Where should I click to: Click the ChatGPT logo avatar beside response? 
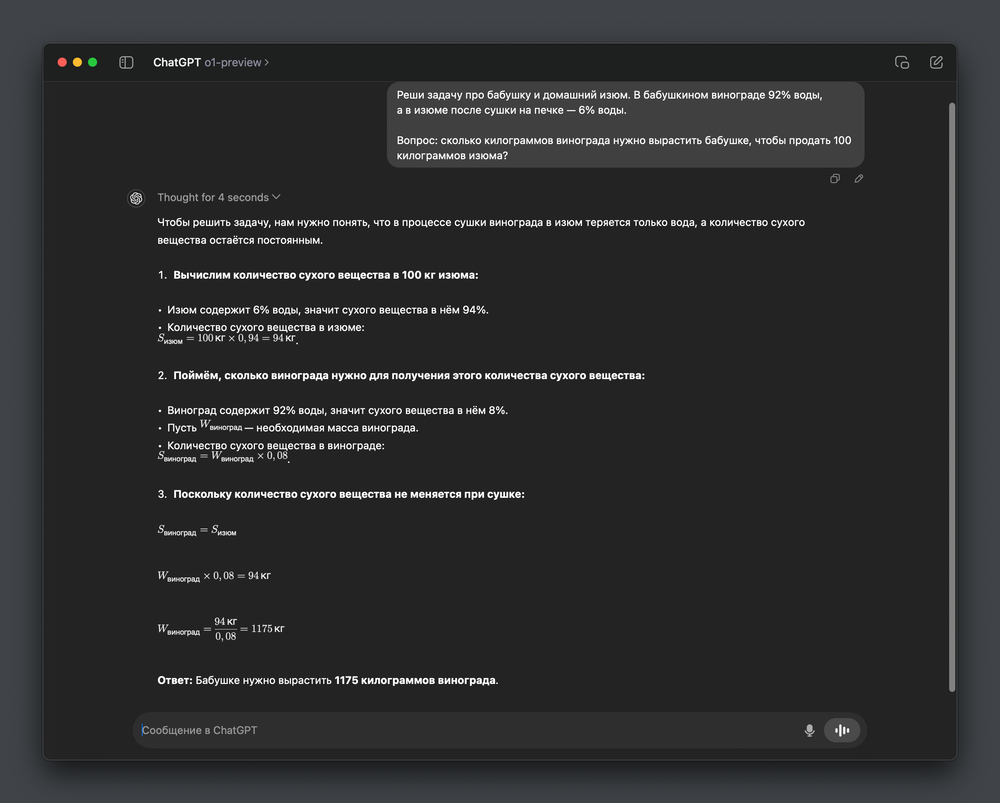point(135,198)
